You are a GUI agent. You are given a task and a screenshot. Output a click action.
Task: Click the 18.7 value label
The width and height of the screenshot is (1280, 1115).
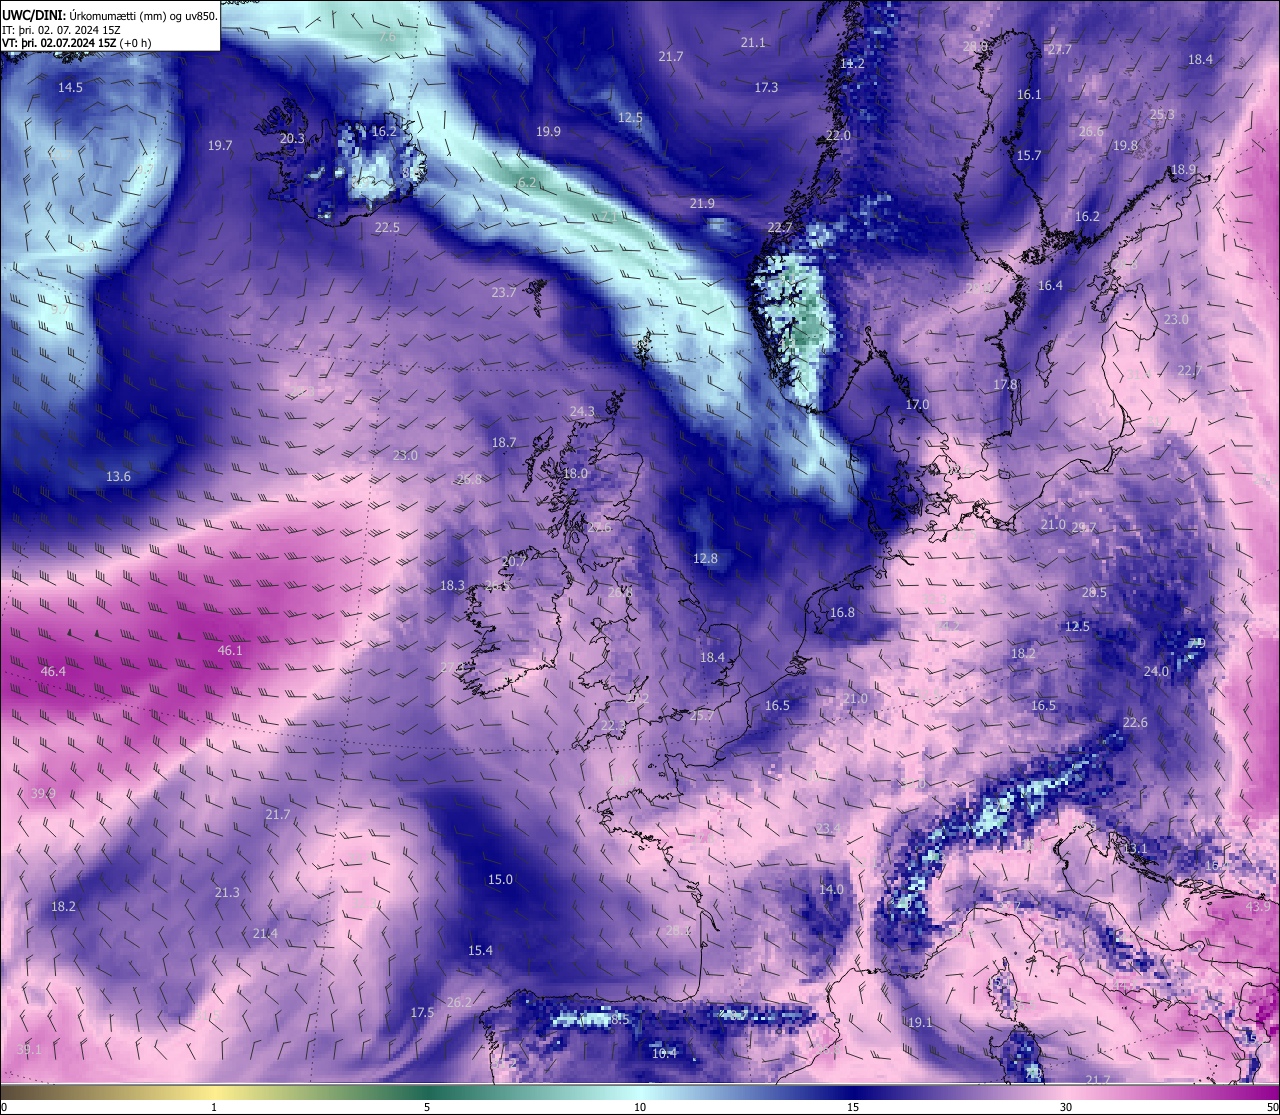[x=504, y=442]
